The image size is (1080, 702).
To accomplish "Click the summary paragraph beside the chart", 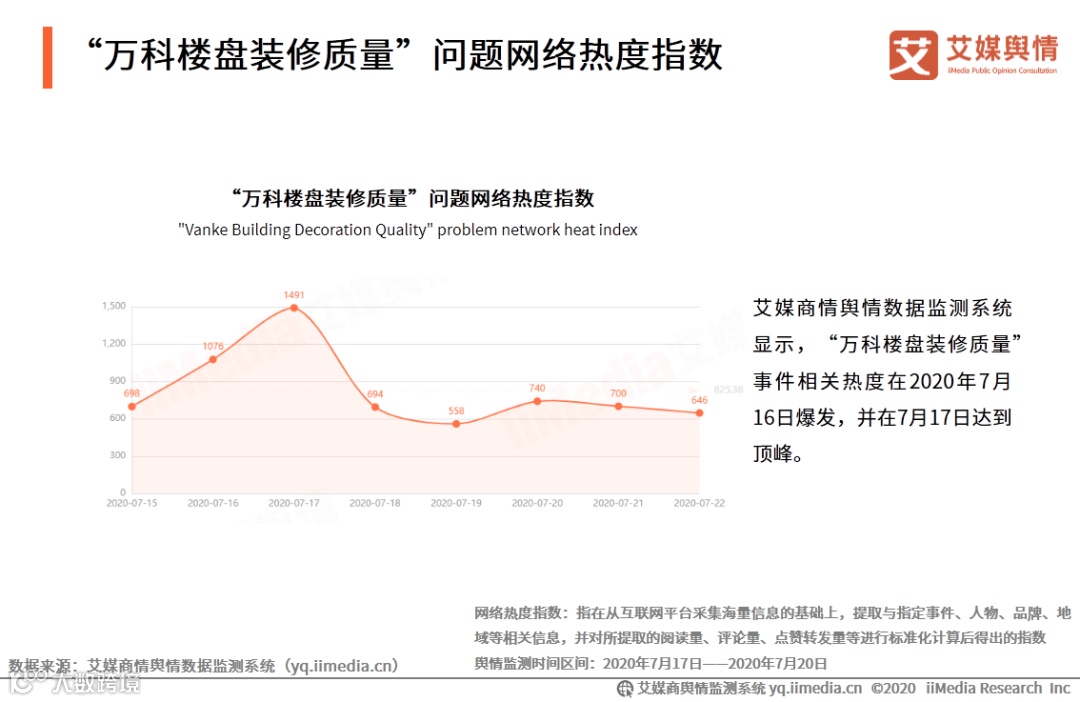I will click(x=886, y=381).
